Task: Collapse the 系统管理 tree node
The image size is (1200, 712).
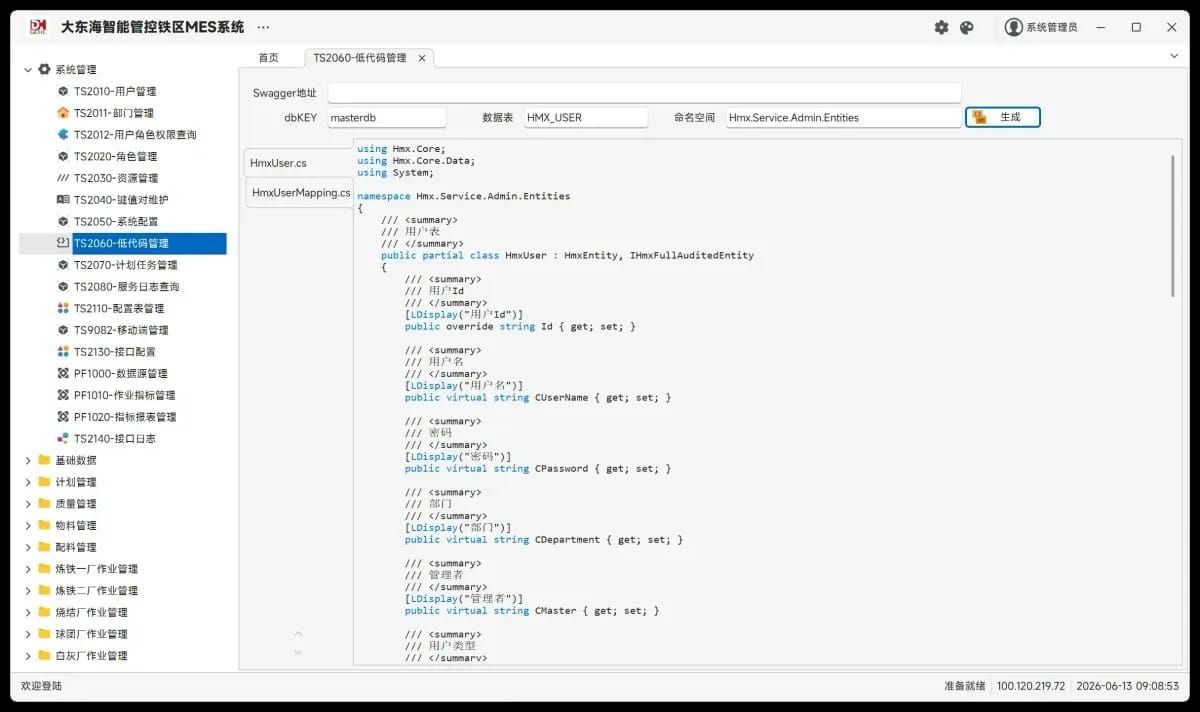Action: [x=27, y=70]
